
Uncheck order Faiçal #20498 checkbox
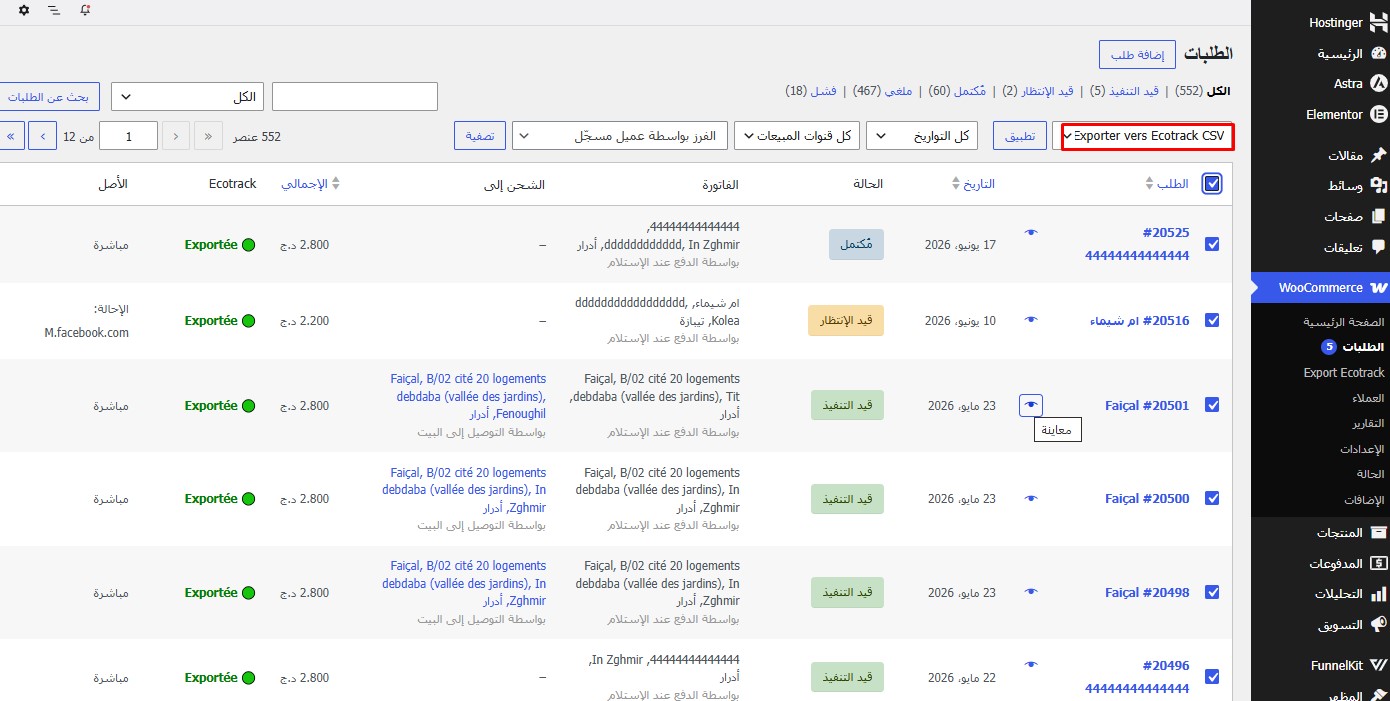pyautogui.click(x=1212, y=592)
